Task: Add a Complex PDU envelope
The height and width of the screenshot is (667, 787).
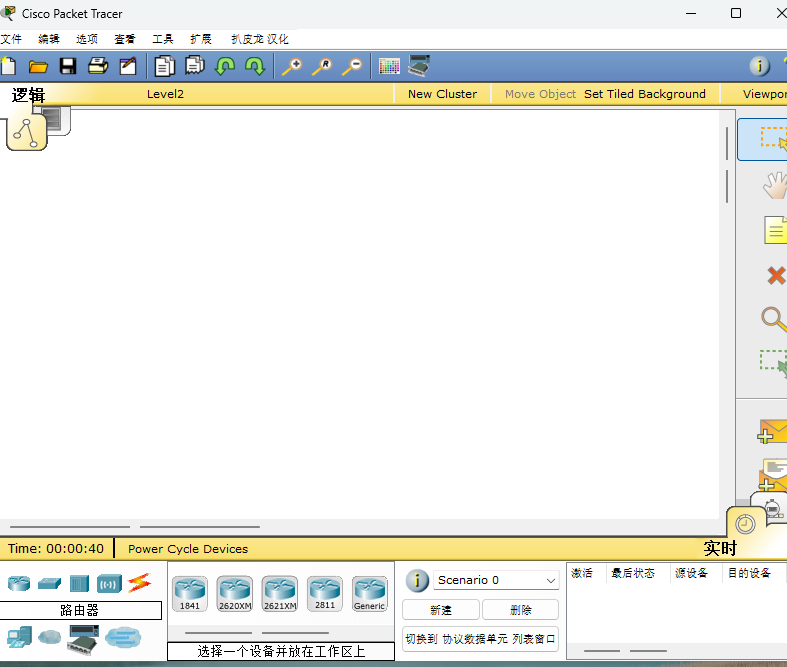Action: point(773,475)
